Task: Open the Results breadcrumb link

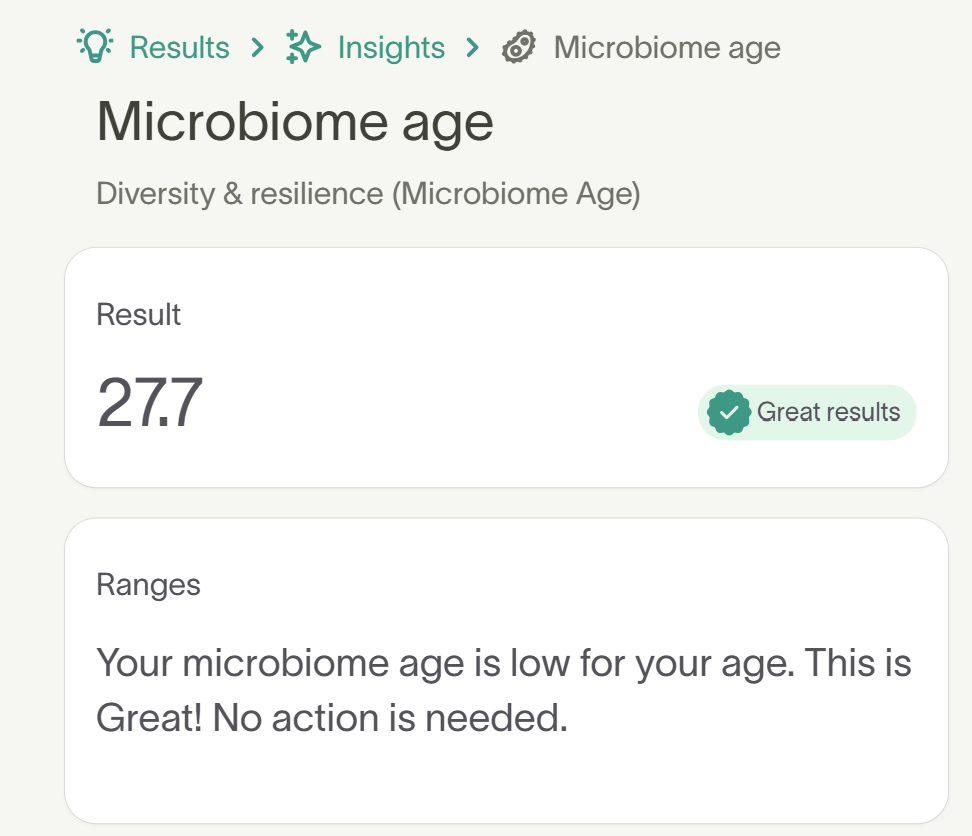Action: (179, 47)
